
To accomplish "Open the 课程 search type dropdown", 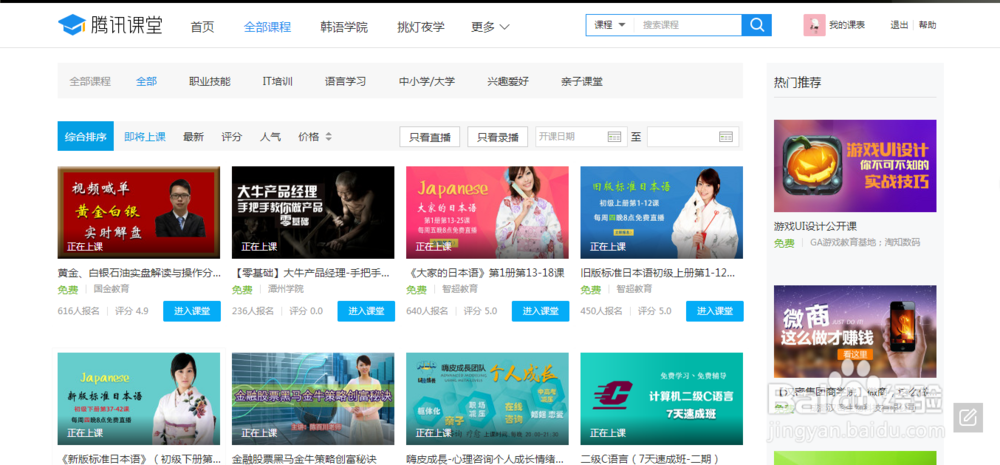I will point(610,25).
